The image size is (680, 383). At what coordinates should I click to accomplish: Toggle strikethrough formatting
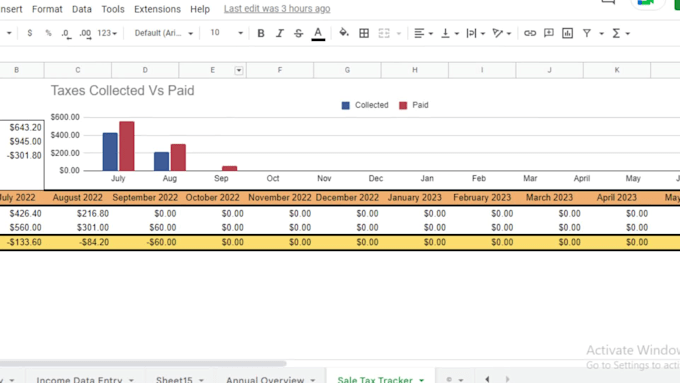[298, 33]
